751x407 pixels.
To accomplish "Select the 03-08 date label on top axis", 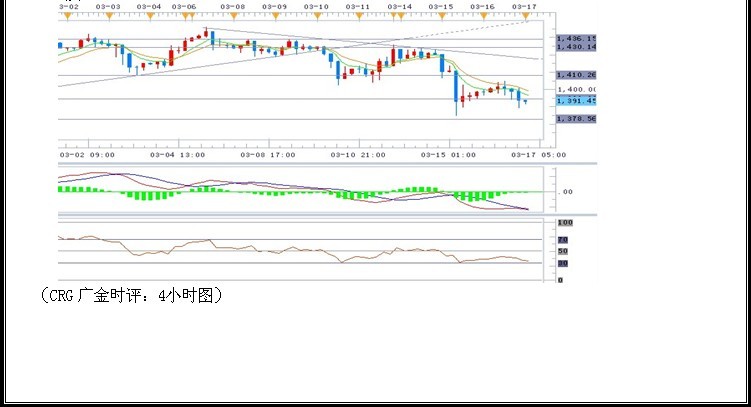I will tap(233, 7).
